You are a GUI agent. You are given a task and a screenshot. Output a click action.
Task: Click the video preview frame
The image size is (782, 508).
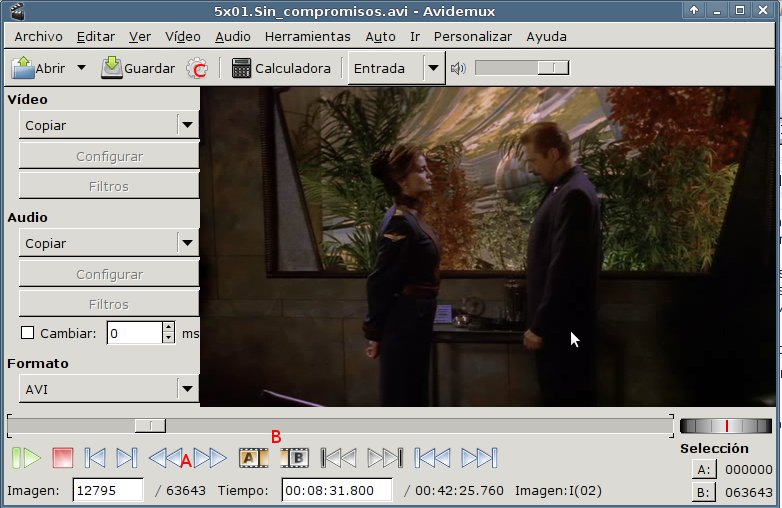tap(488, 247)
